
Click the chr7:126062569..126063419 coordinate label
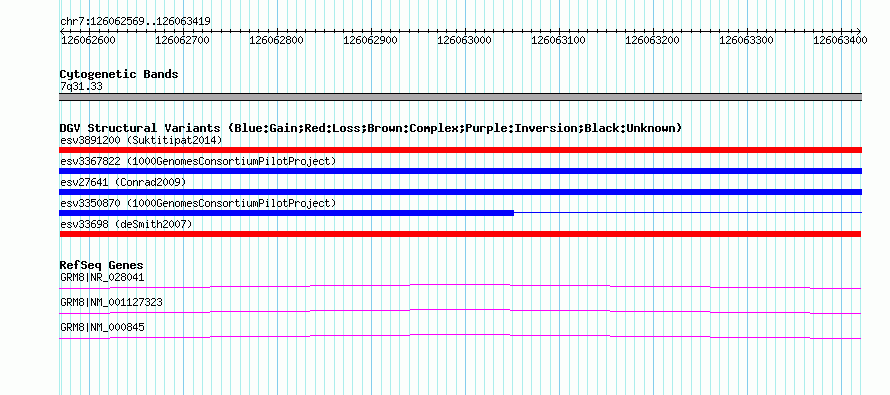coord(135,21)
